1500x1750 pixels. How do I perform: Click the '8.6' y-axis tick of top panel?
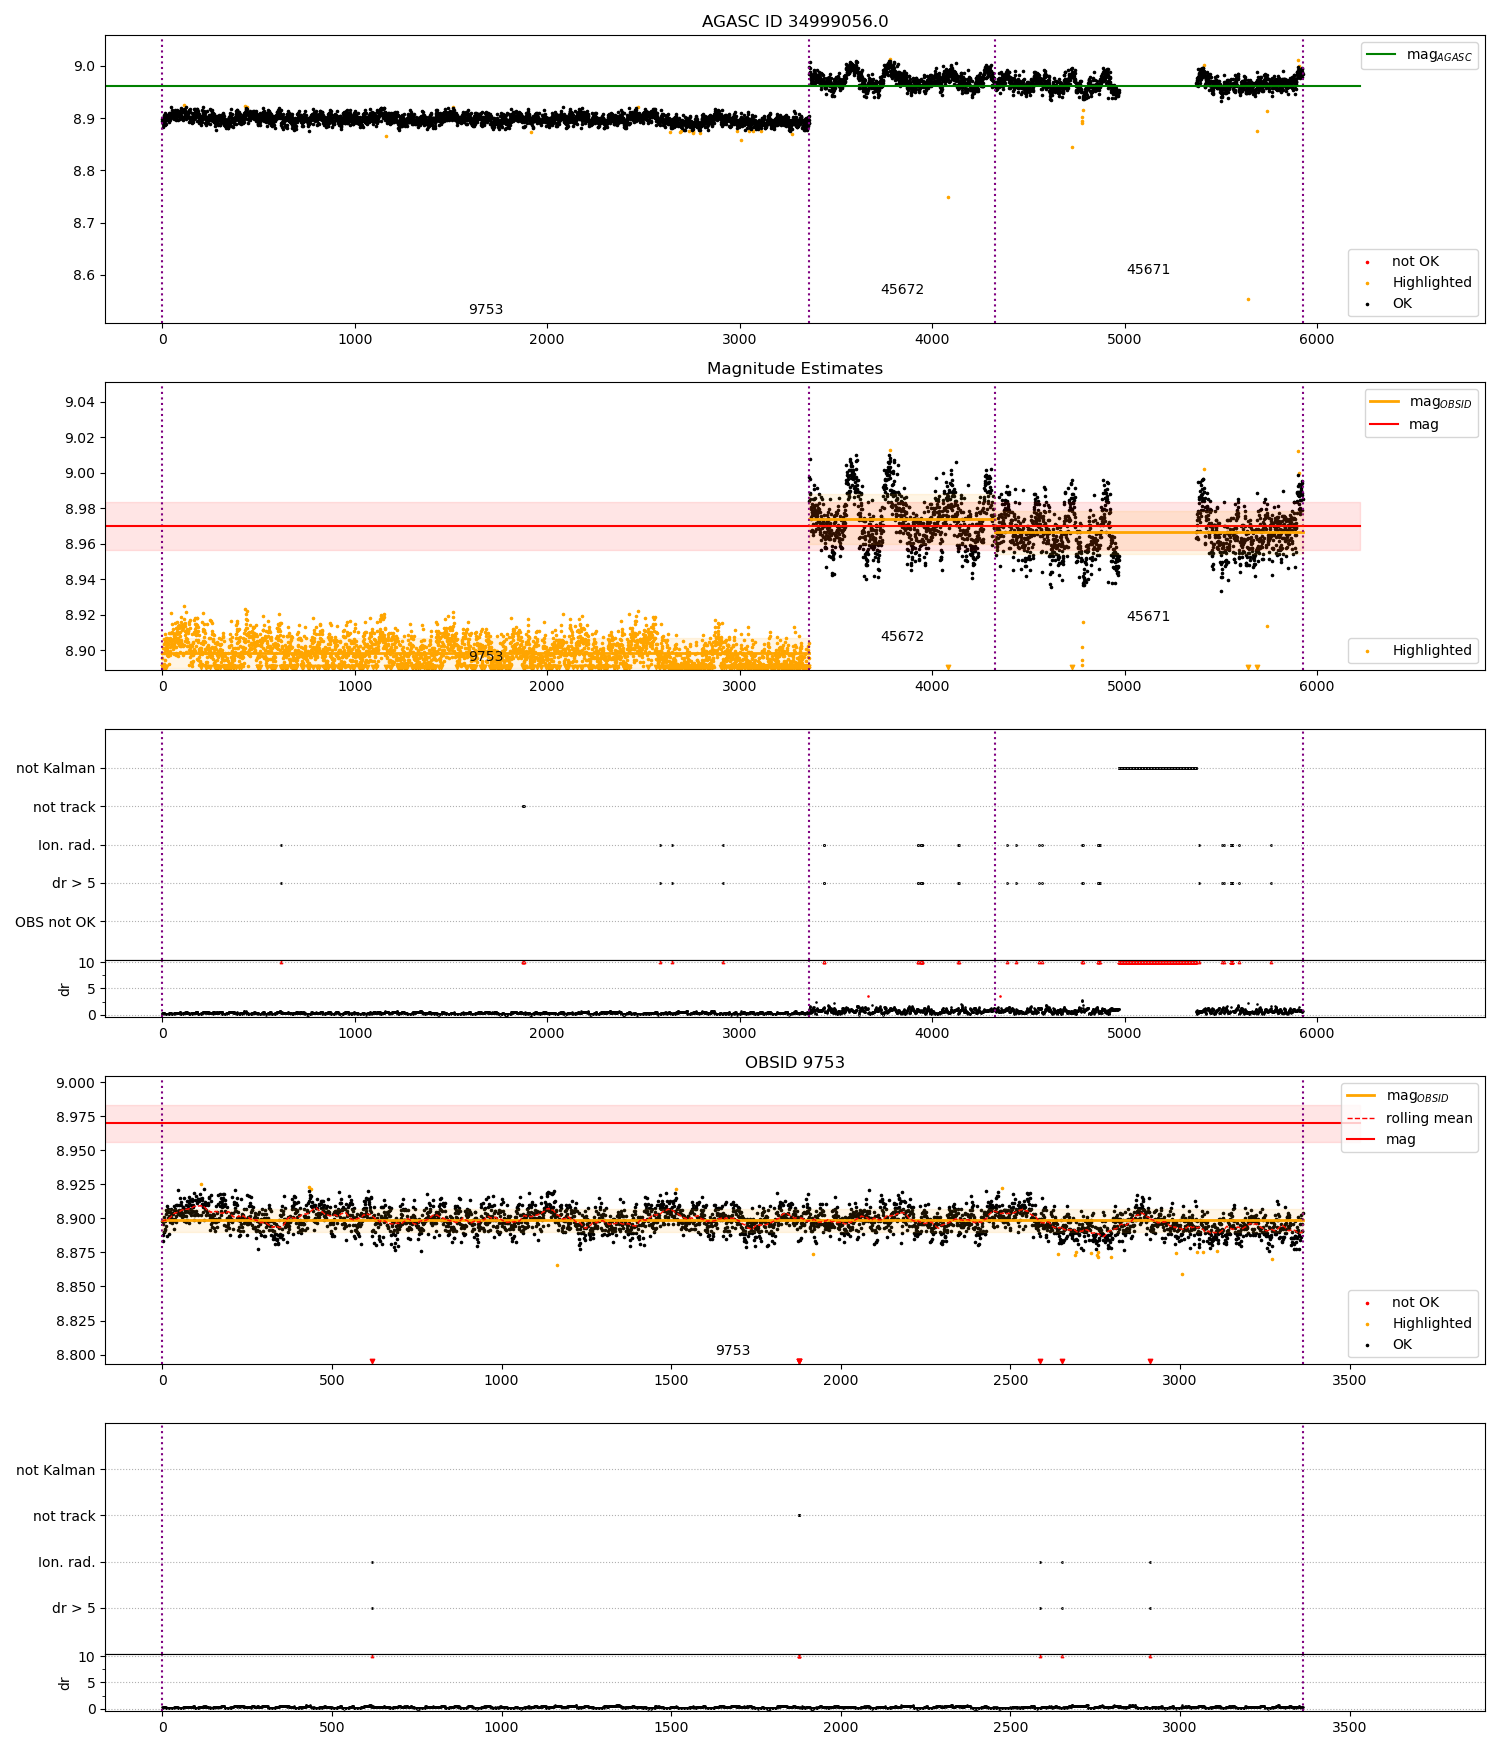84,275
